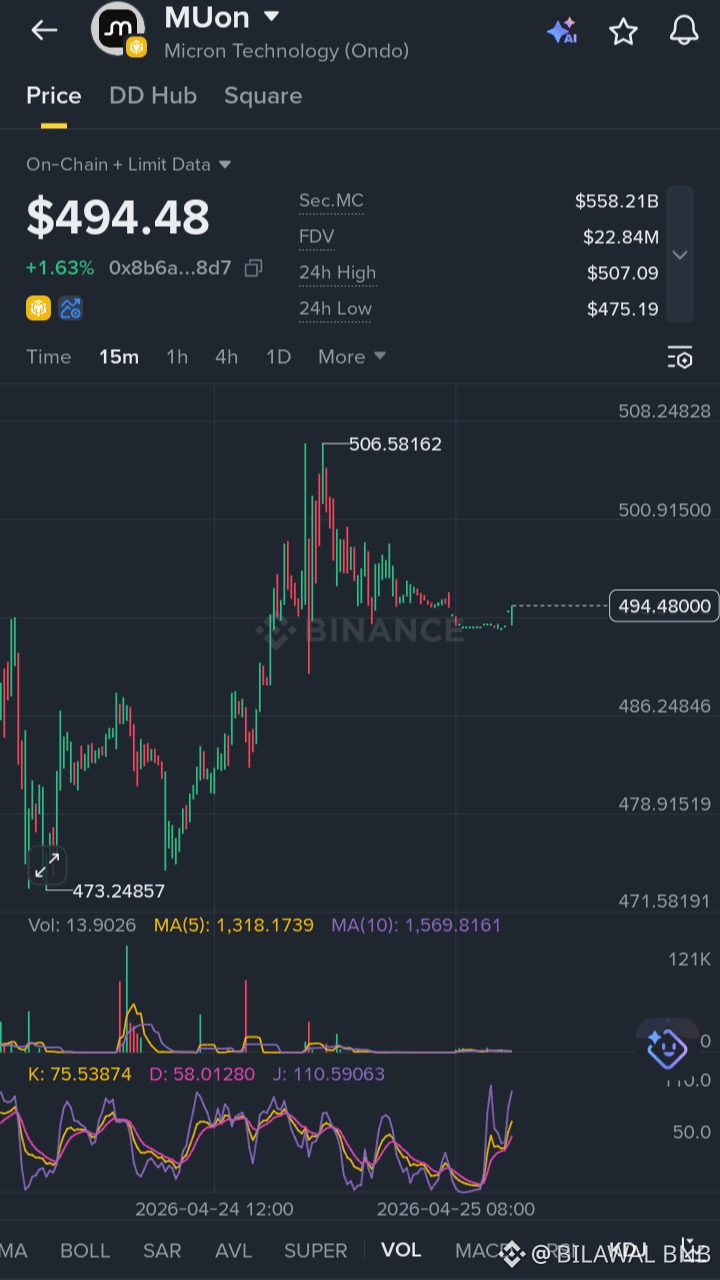
Task: Tap the blue chart badge icon
Action: (70, 308)
